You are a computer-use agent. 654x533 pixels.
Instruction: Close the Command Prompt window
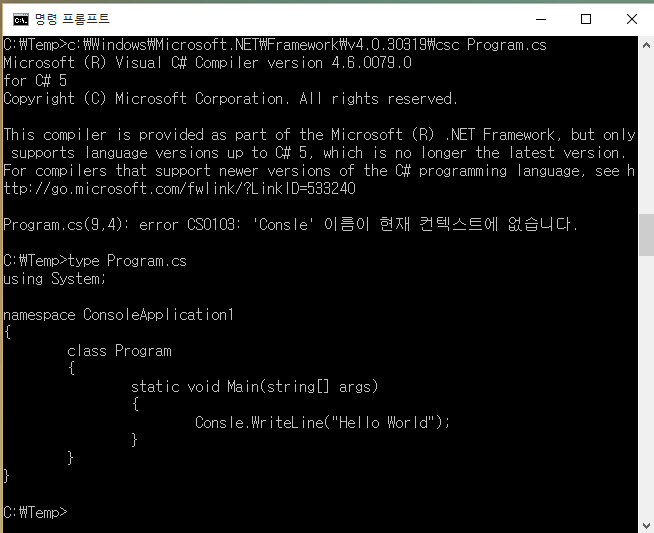point(632,18)
